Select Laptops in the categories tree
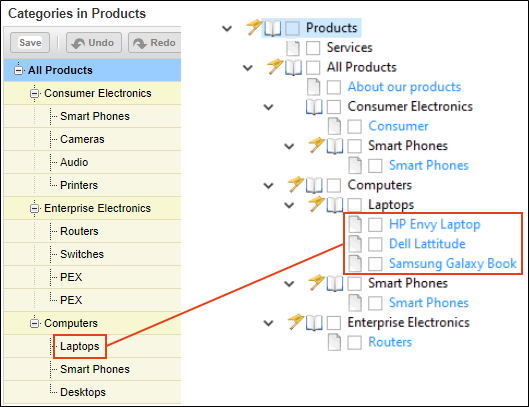The width and height of the screenshot is (529, 407). click(x=80, y=346)
